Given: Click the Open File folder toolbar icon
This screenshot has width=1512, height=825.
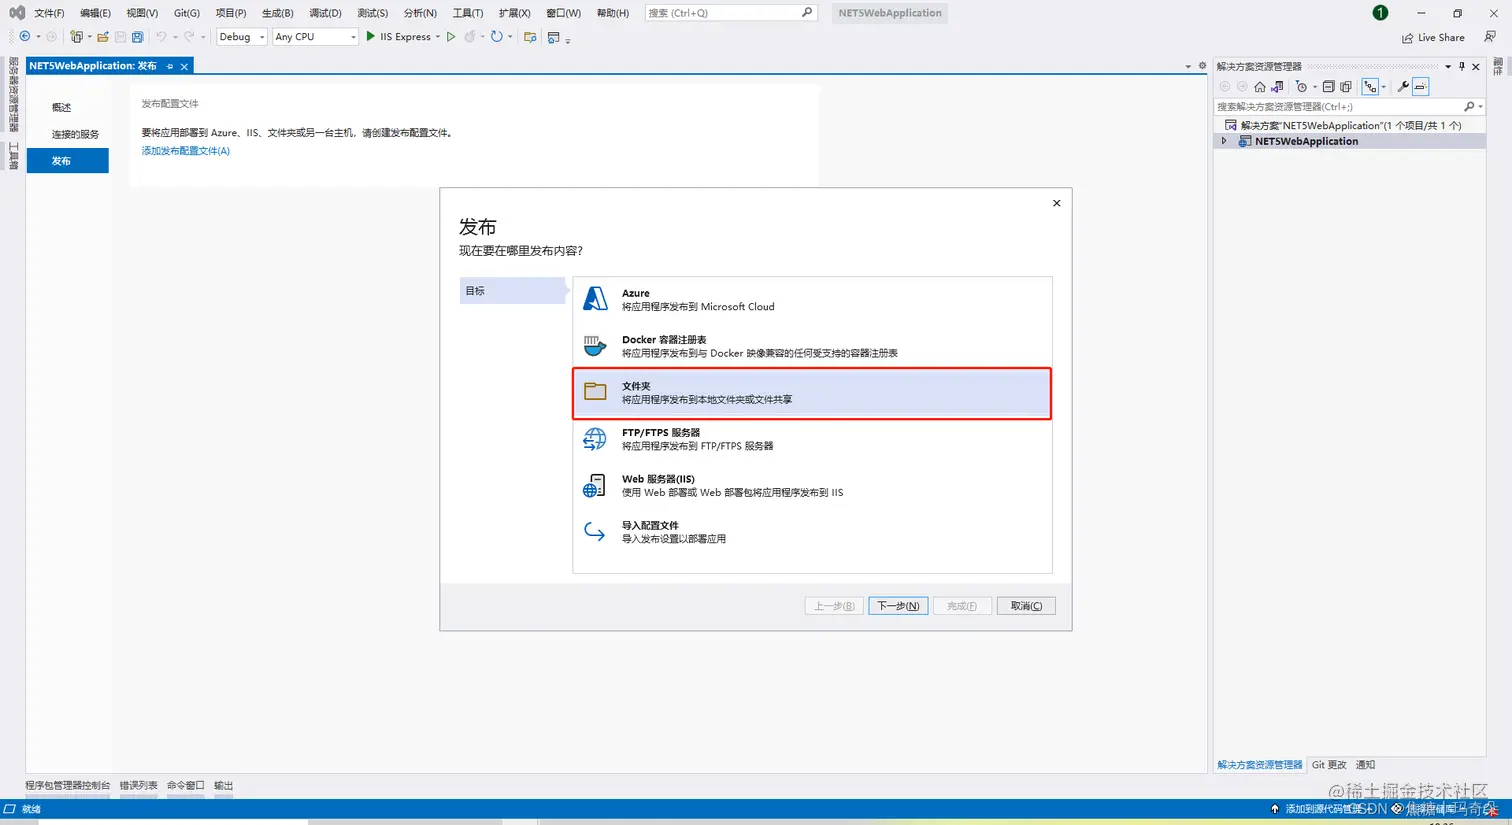Looking at the screenshot, I should tap(102, 37).
